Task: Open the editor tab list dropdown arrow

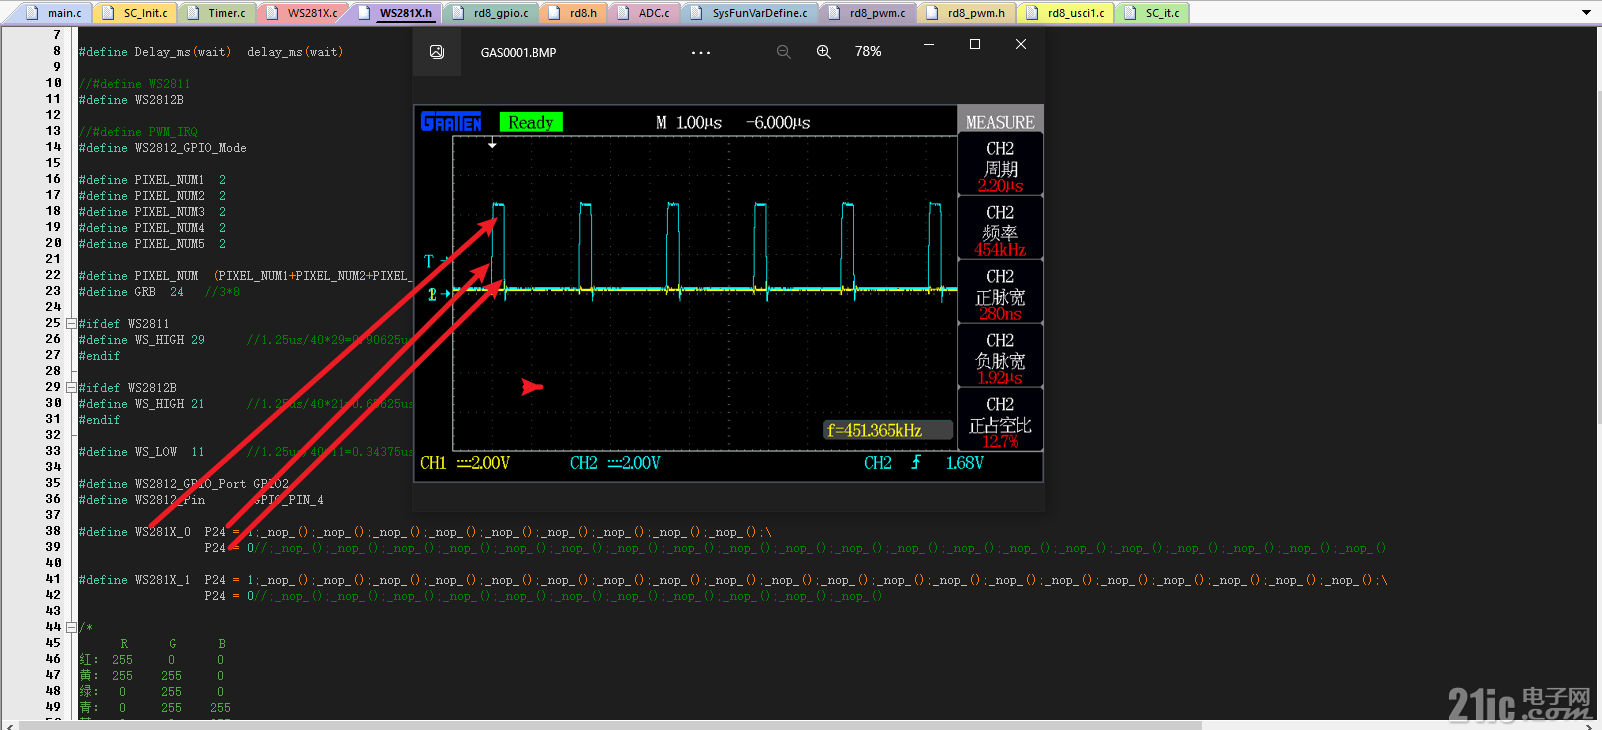Action: (1586, 13)
